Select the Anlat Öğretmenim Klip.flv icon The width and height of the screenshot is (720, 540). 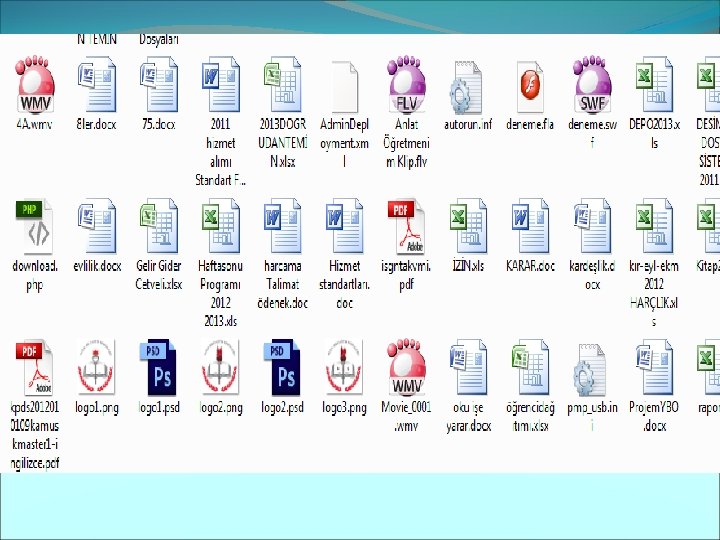pos(407,85)
